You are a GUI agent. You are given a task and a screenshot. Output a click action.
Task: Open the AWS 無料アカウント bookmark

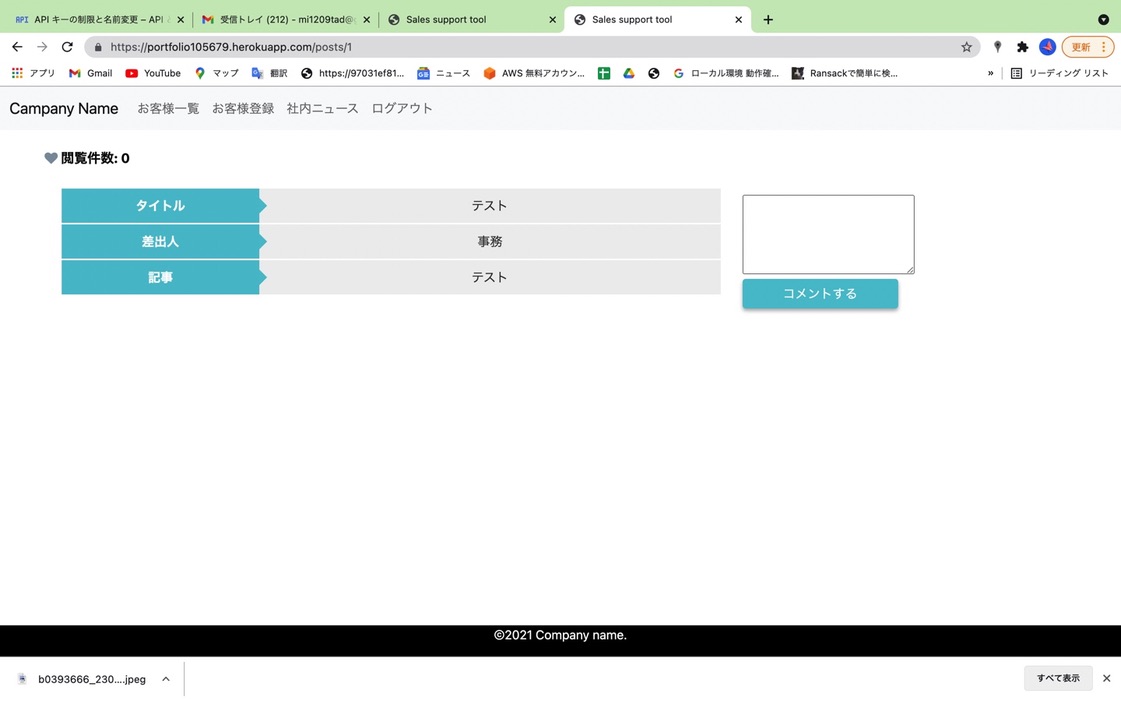click(534, 73)
